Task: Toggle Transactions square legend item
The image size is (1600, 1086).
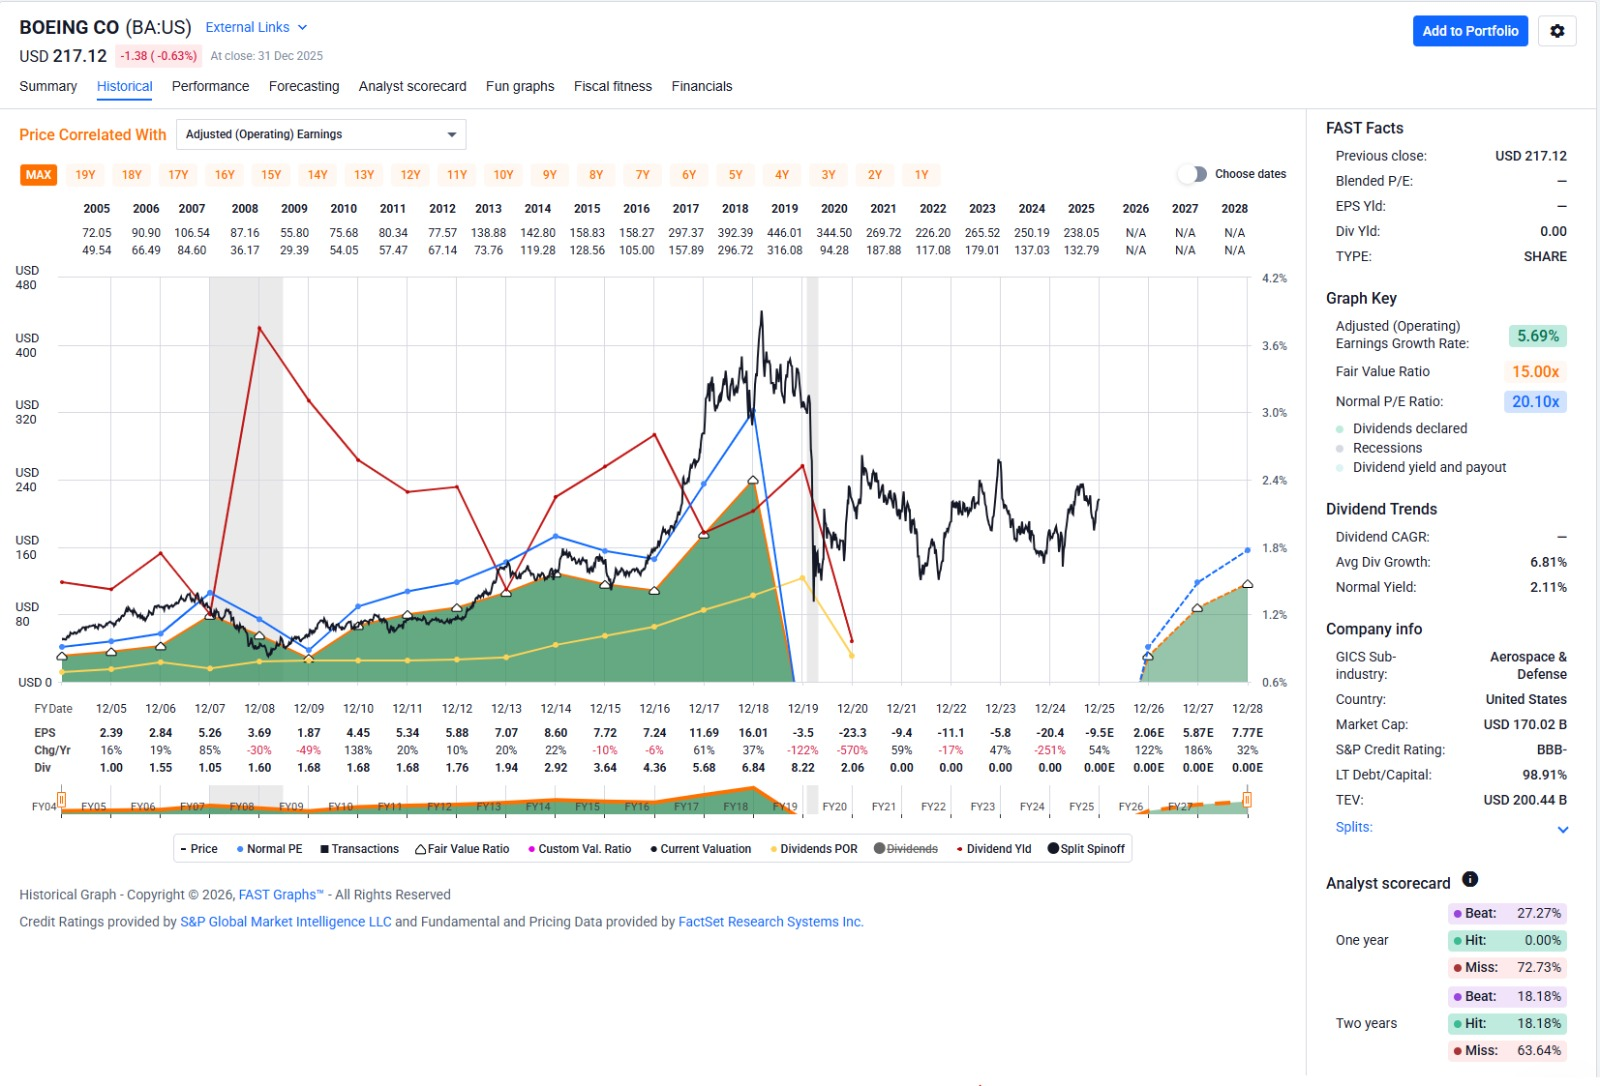Action: pyautogui.click(x=359, y=849)
